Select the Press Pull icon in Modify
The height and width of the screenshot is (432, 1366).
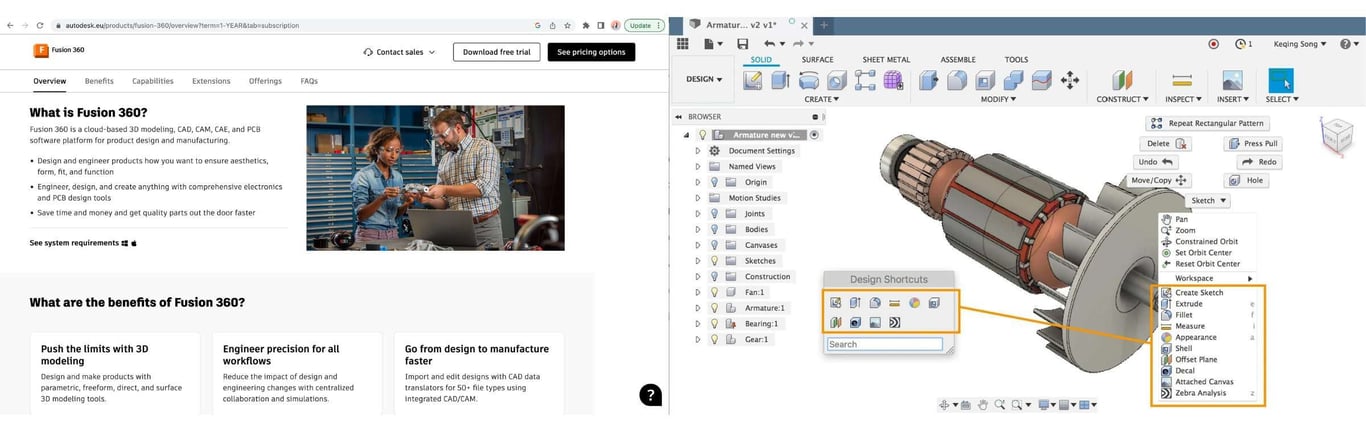tap(929, 81)
